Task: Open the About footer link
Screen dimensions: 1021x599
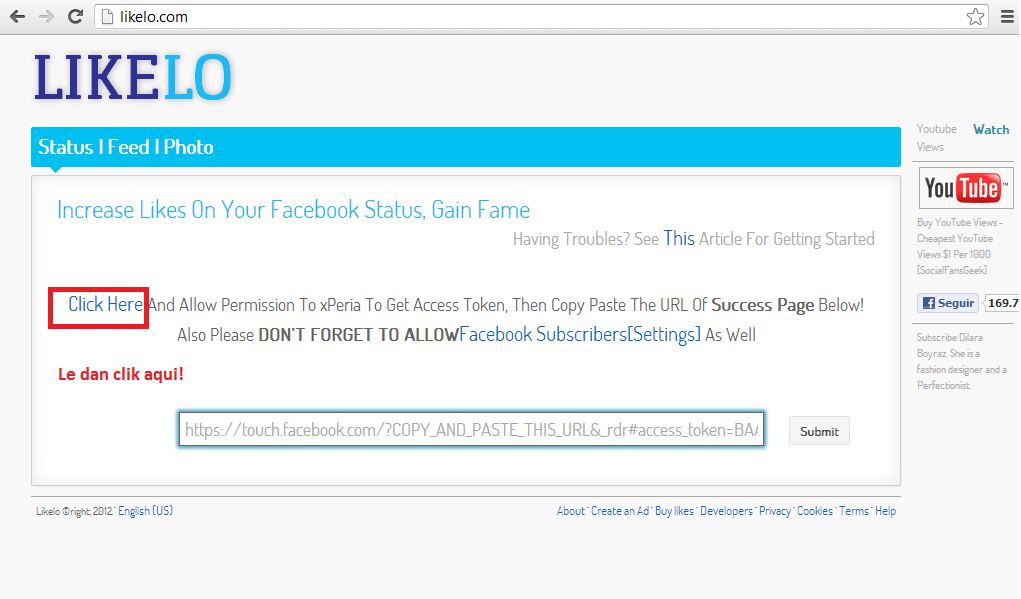Action: 570,511
